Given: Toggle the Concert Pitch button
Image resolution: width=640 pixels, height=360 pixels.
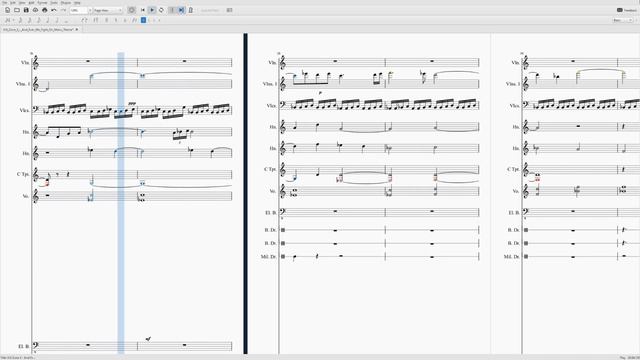Looking at the screenshot, I should point(210,10).
